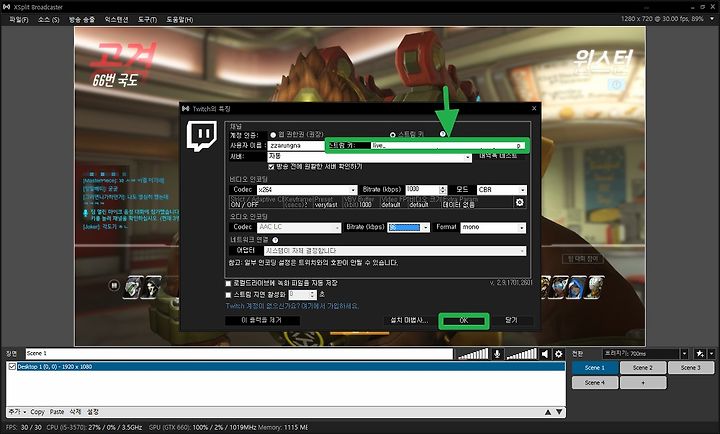Click 삭제 in the sources toolbar
720x434 pixels.
pos(75,412)
